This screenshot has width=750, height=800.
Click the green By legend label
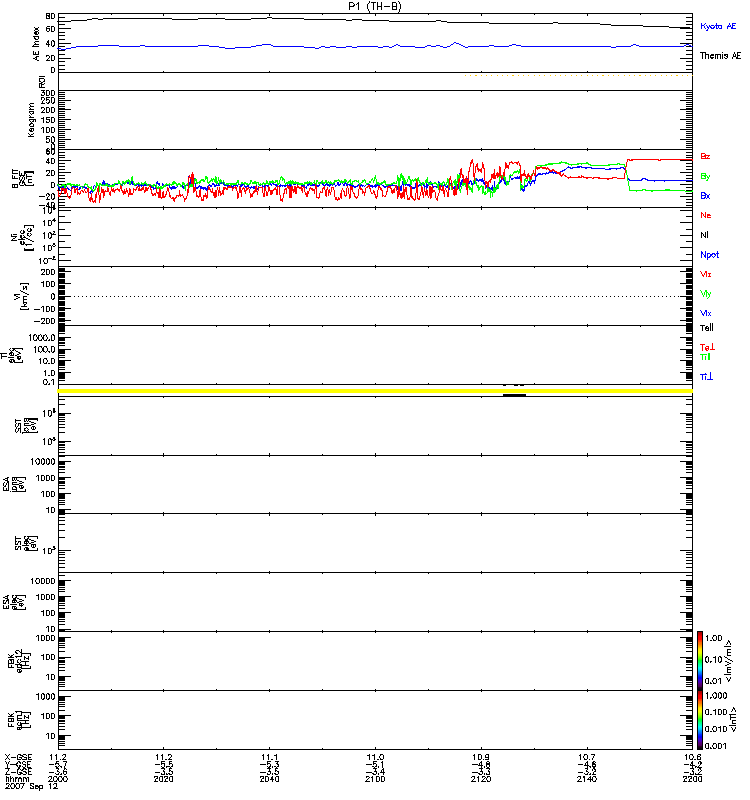[x=705, y=176]
